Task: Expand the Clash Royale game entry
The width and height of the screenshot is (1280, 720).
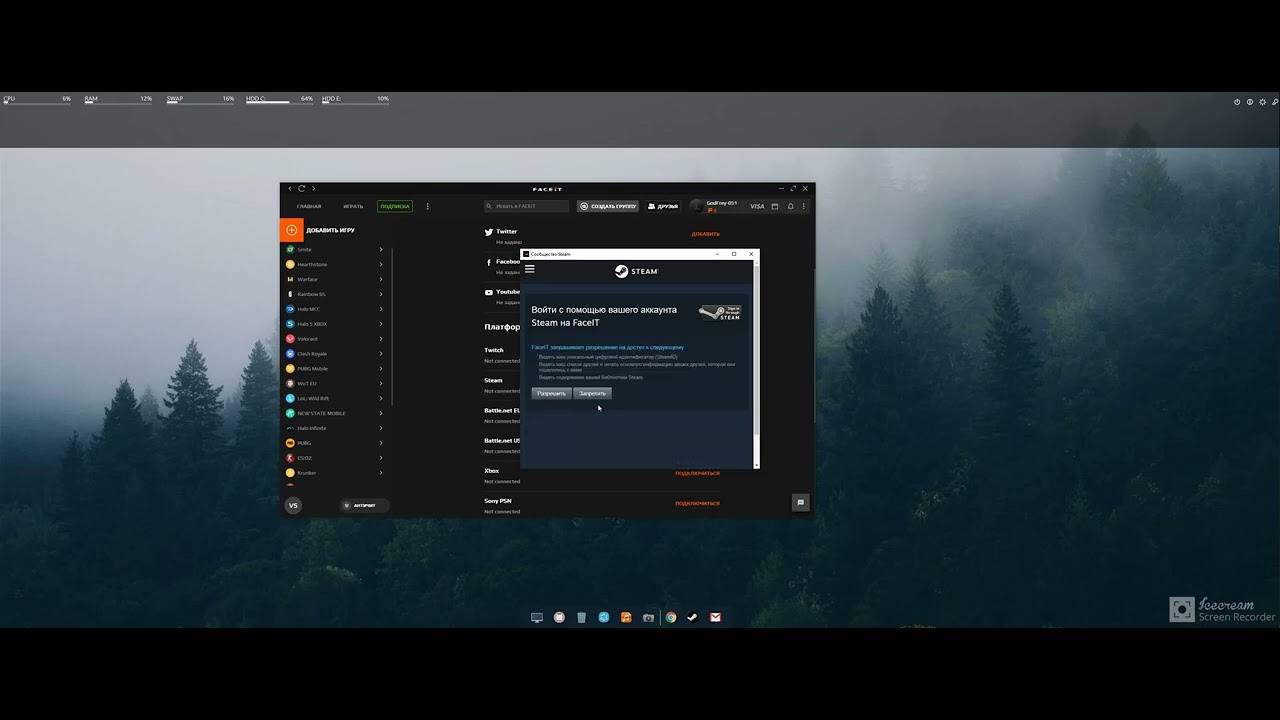Action: pos(381,354)
